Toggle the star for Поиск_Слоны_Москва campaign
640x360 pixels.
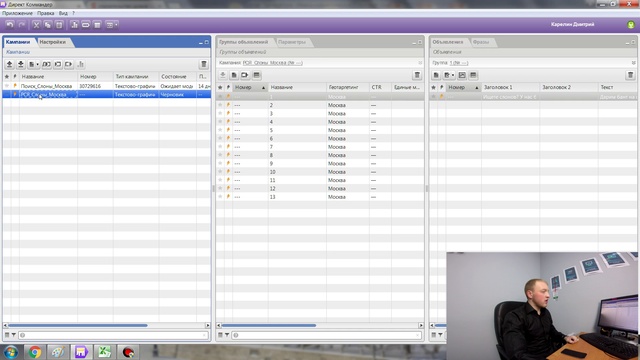(7, 86)
